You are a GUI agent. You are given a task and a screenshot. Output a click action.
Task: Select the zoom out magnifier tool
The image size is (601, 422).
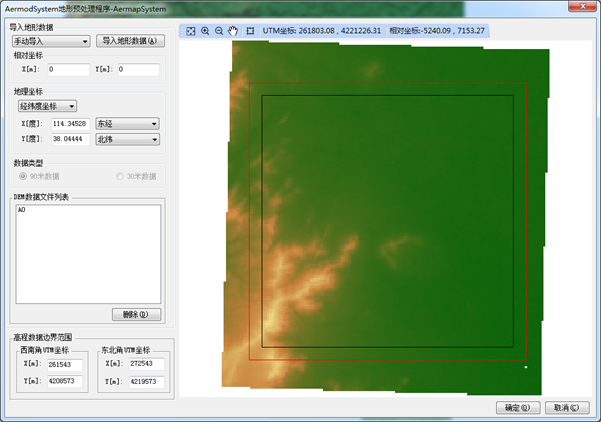pyautogui.click(x=219, y=31)
